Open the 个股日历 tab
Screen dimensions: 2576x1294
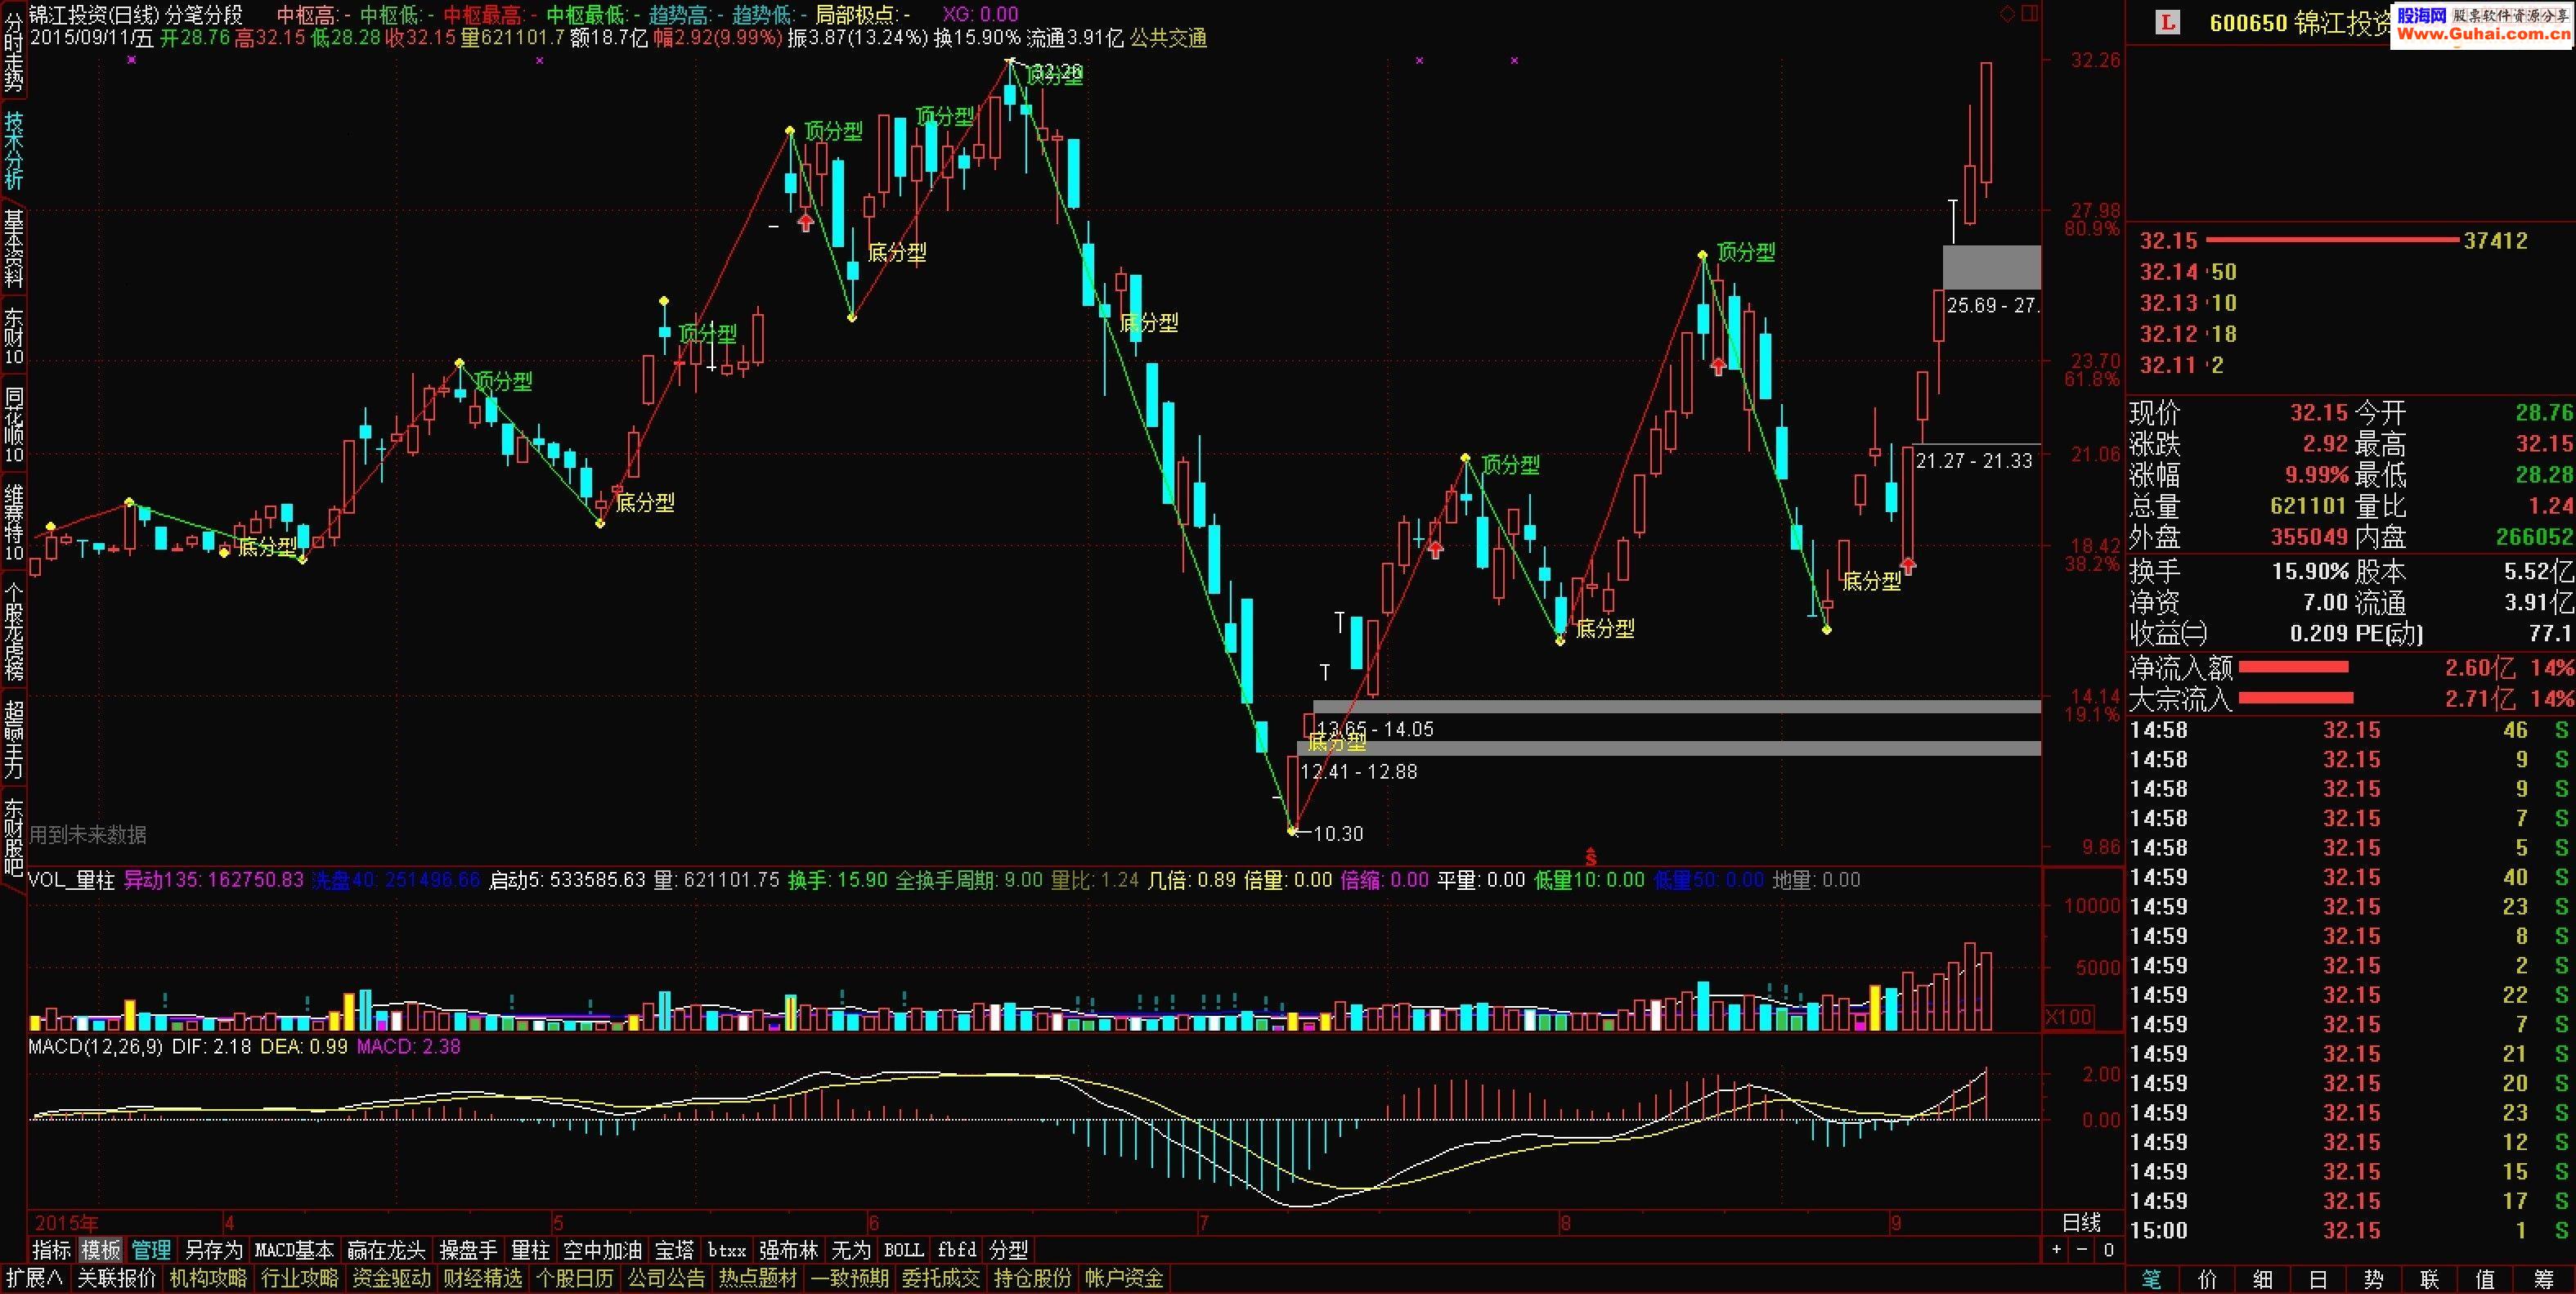click(x=574, y=1278)
